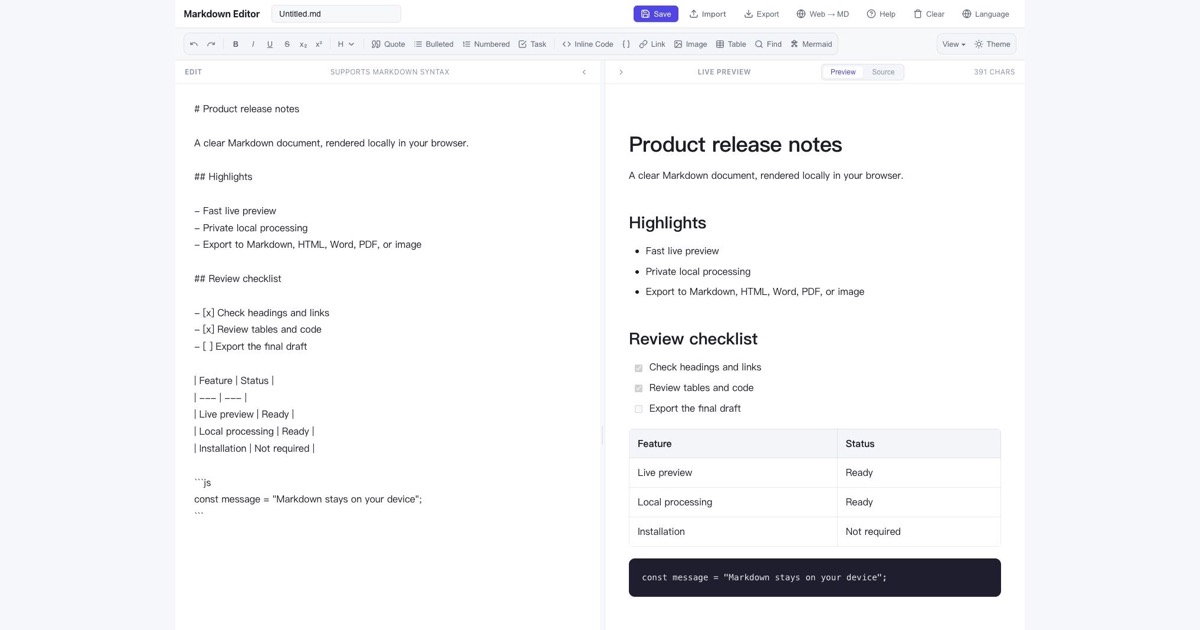Click the 'Review tables and code' checkbox

[638, 388]
